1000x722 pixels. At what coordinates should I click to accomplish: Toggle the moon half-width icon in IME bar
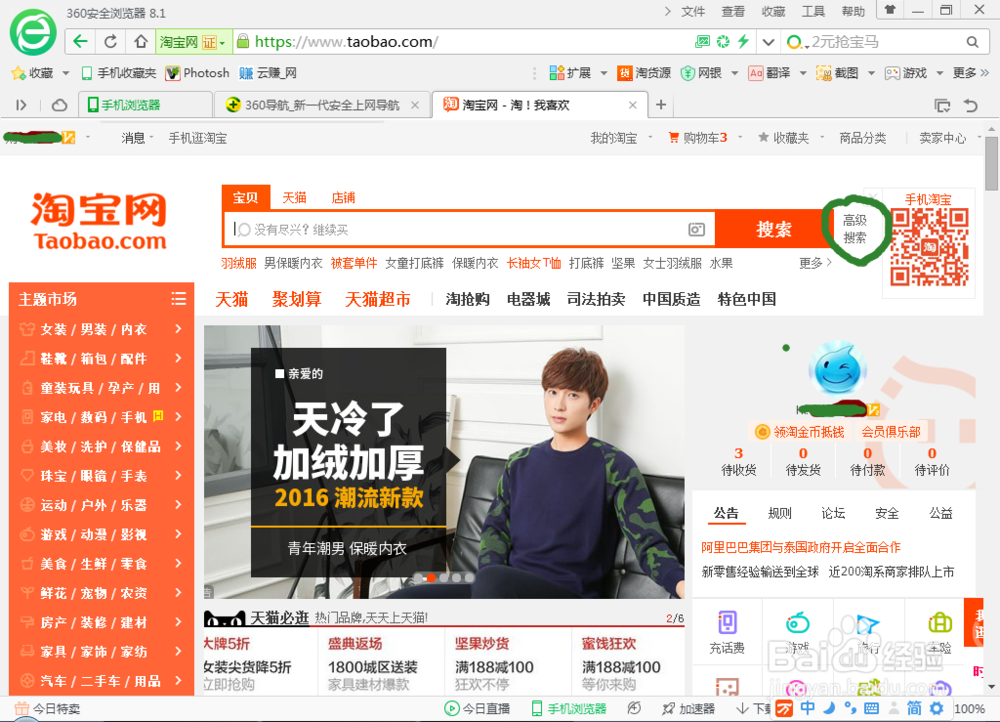point(829,708)
